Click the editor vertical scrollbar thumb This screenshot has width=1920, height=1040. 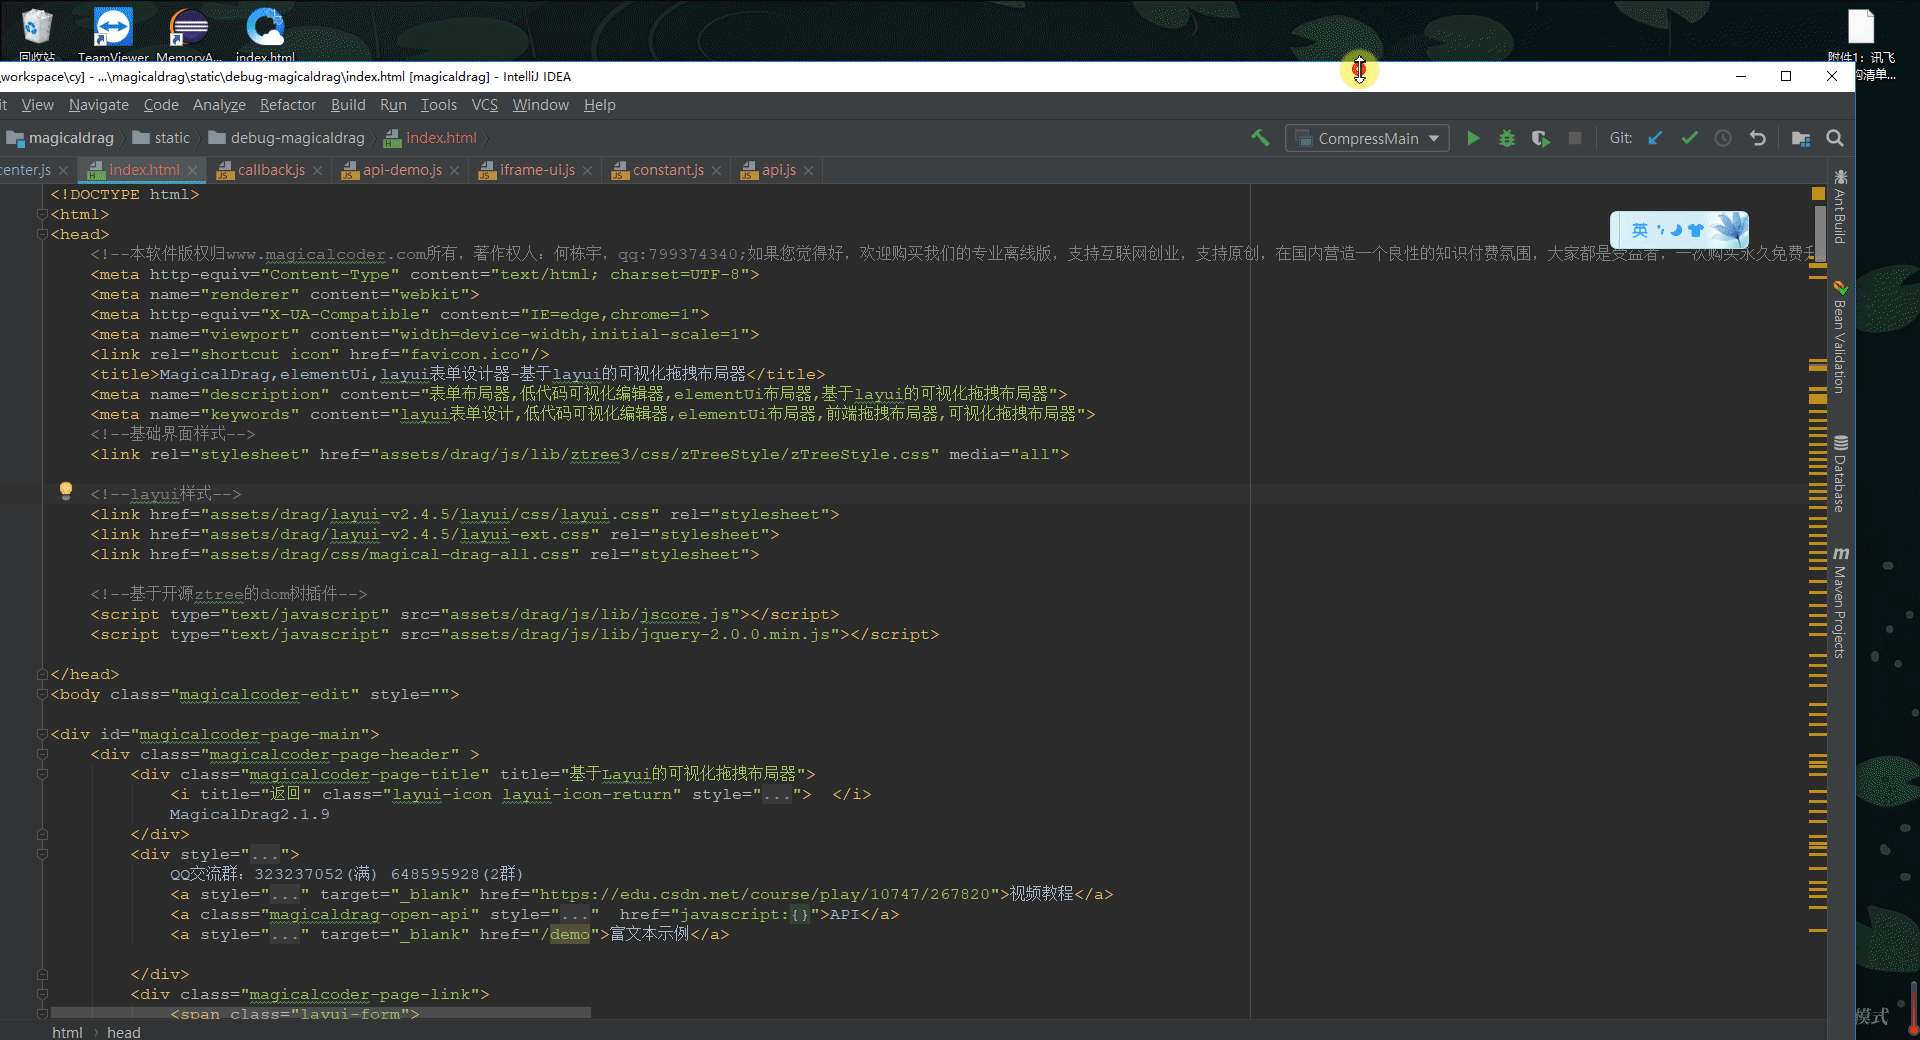tap(1819, 235)
